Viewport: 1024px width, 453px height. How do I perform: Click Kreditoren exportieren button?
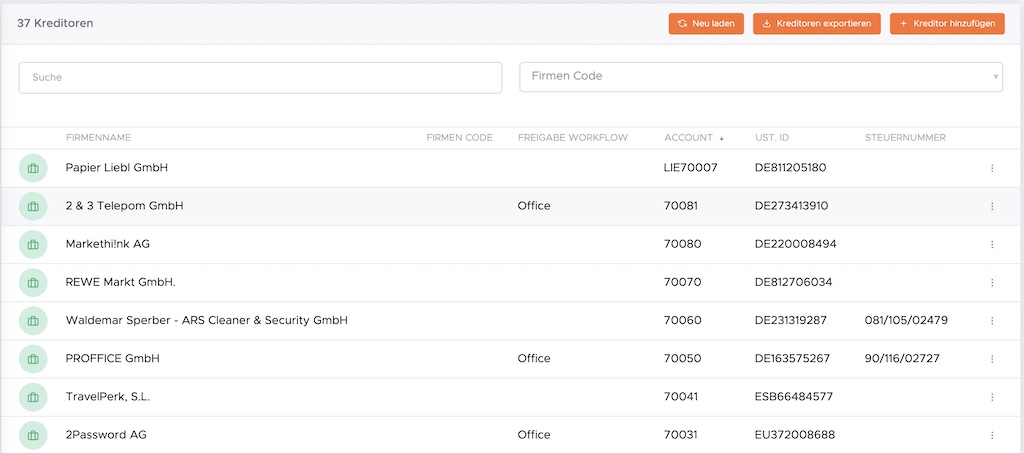pyautogui.click(x=816, y=24)
